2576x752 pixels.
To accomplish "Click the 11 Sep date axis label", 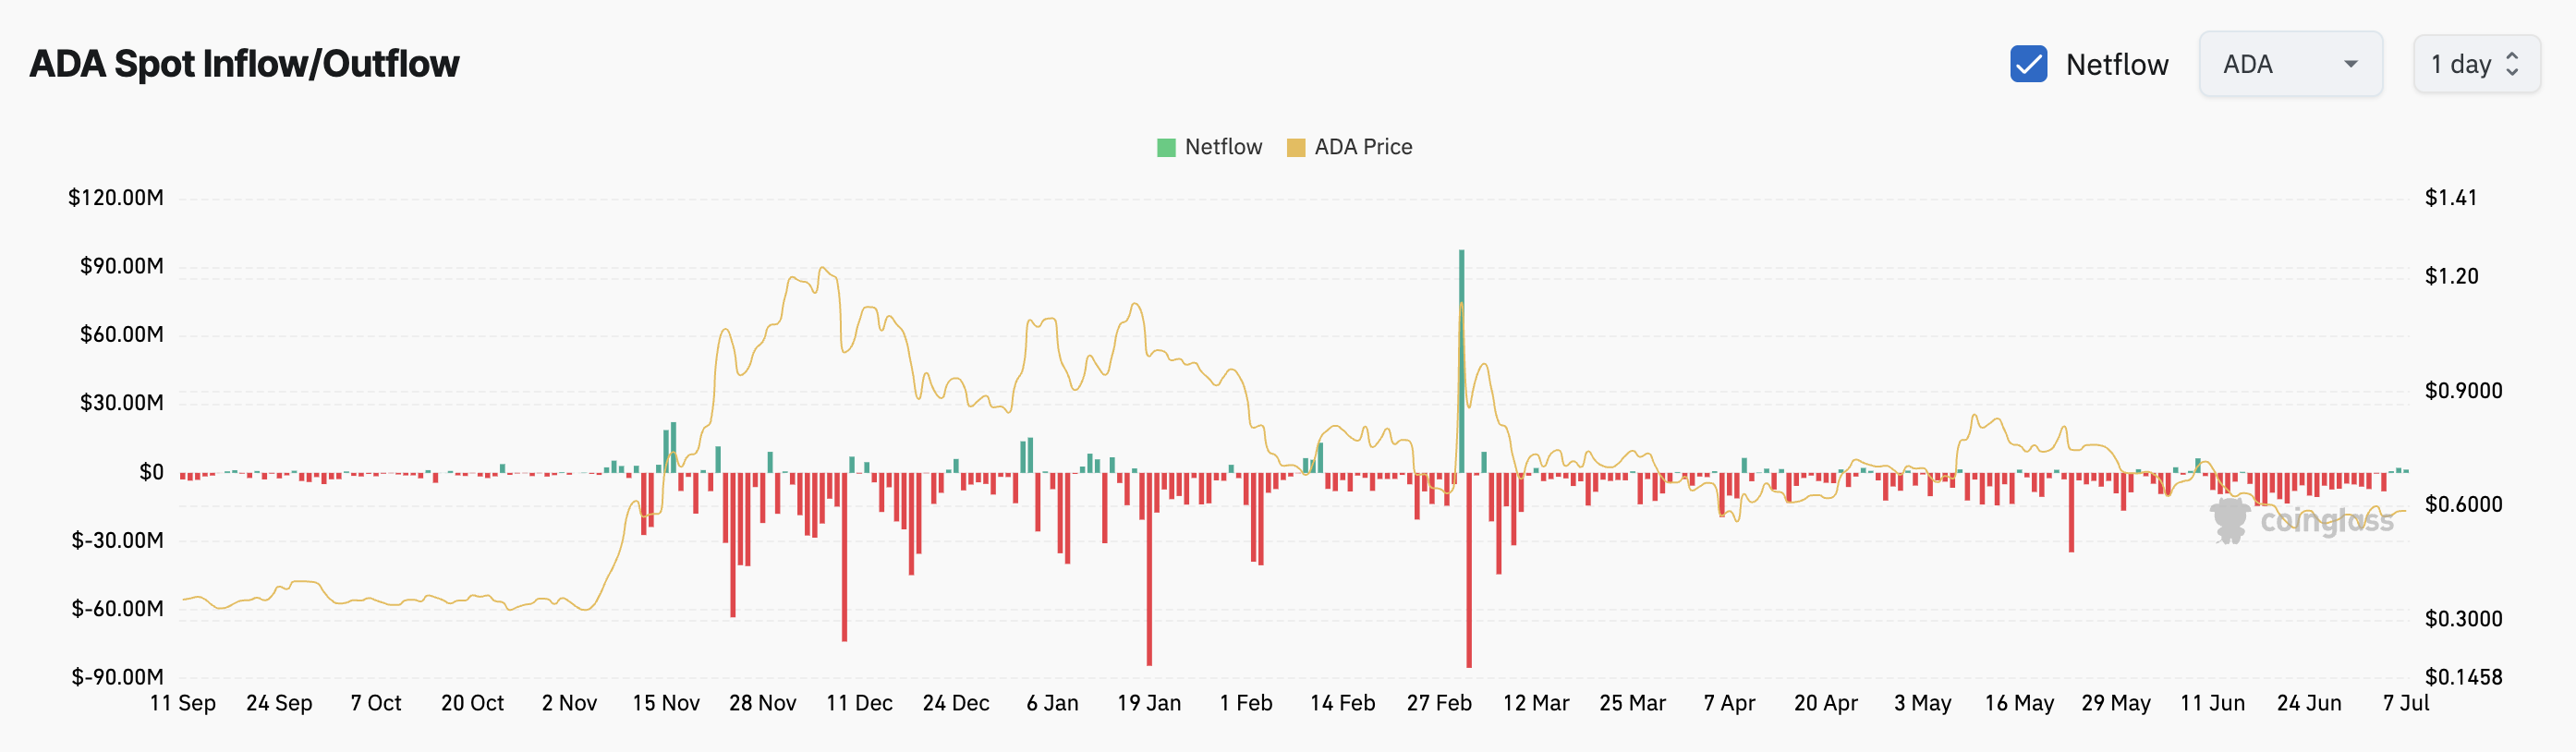I will click(182, 703).
